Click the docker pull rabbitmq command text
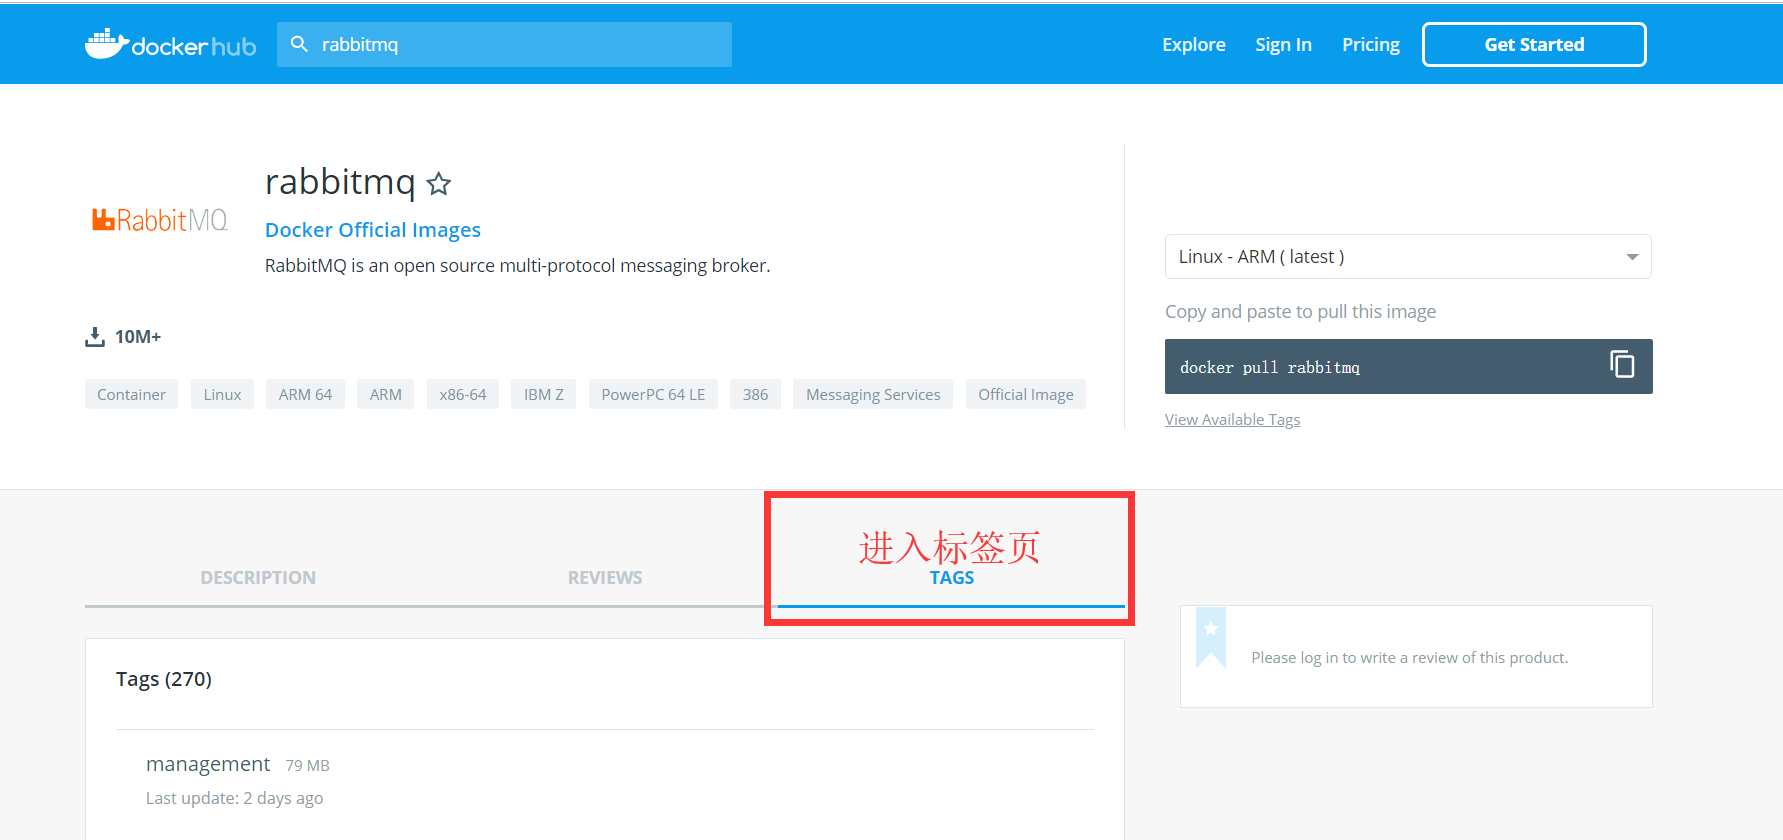This screenshot has width=1783, height=840. pos(1270,367)
